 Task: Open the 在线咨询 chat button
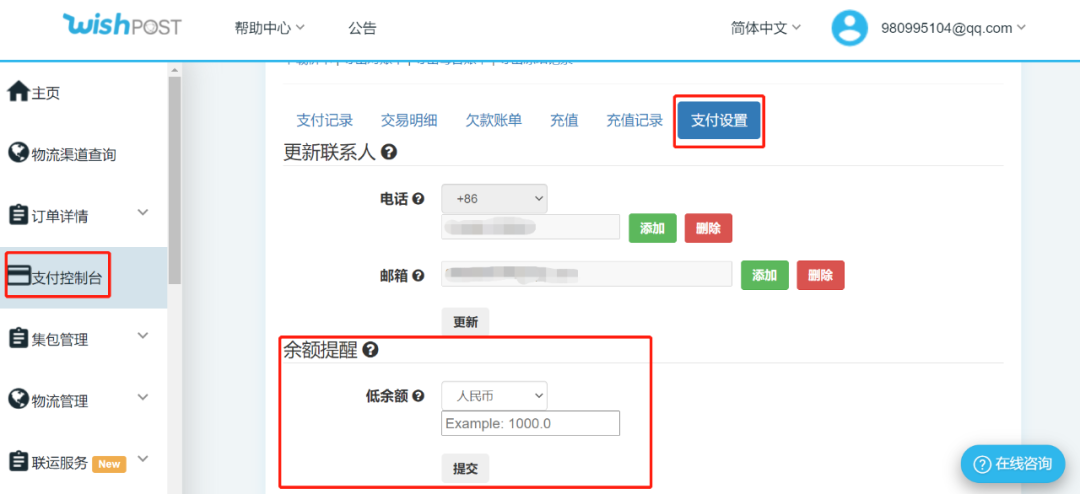pos(1012,464)
